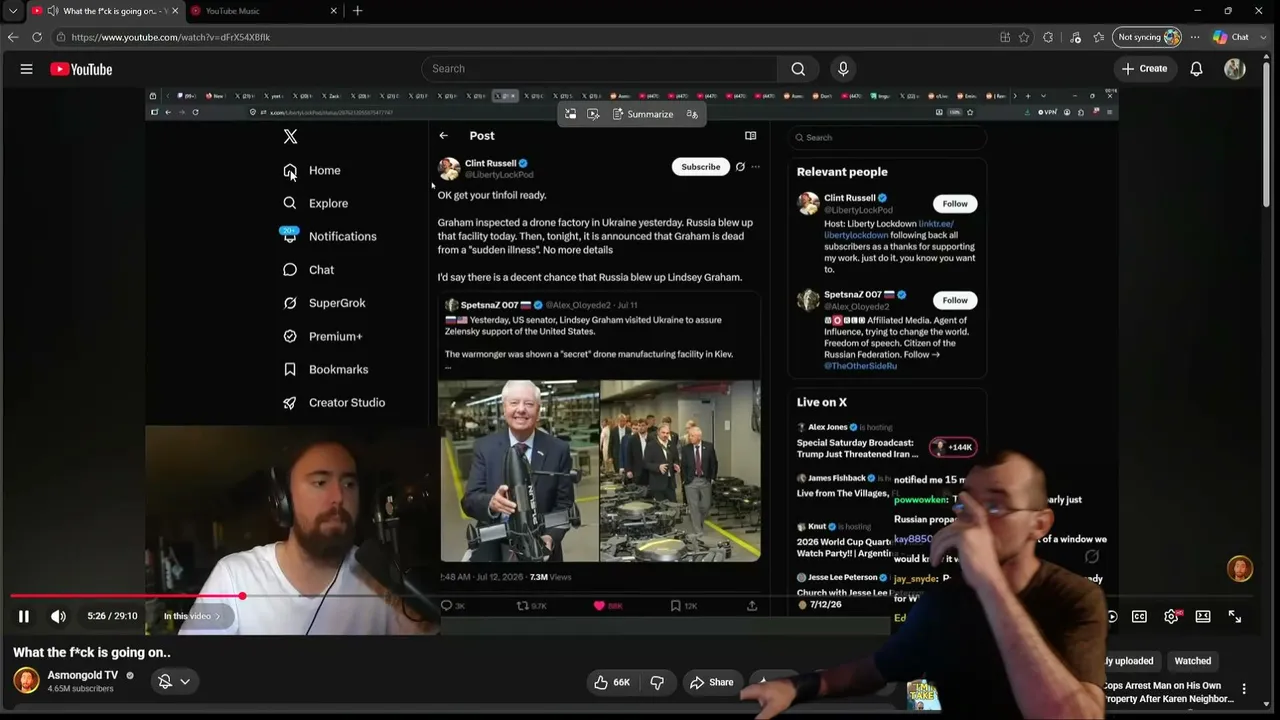The image size is (1280, 720).
Task: Reload the page with the refresh icon
Action: coord(37,37)
